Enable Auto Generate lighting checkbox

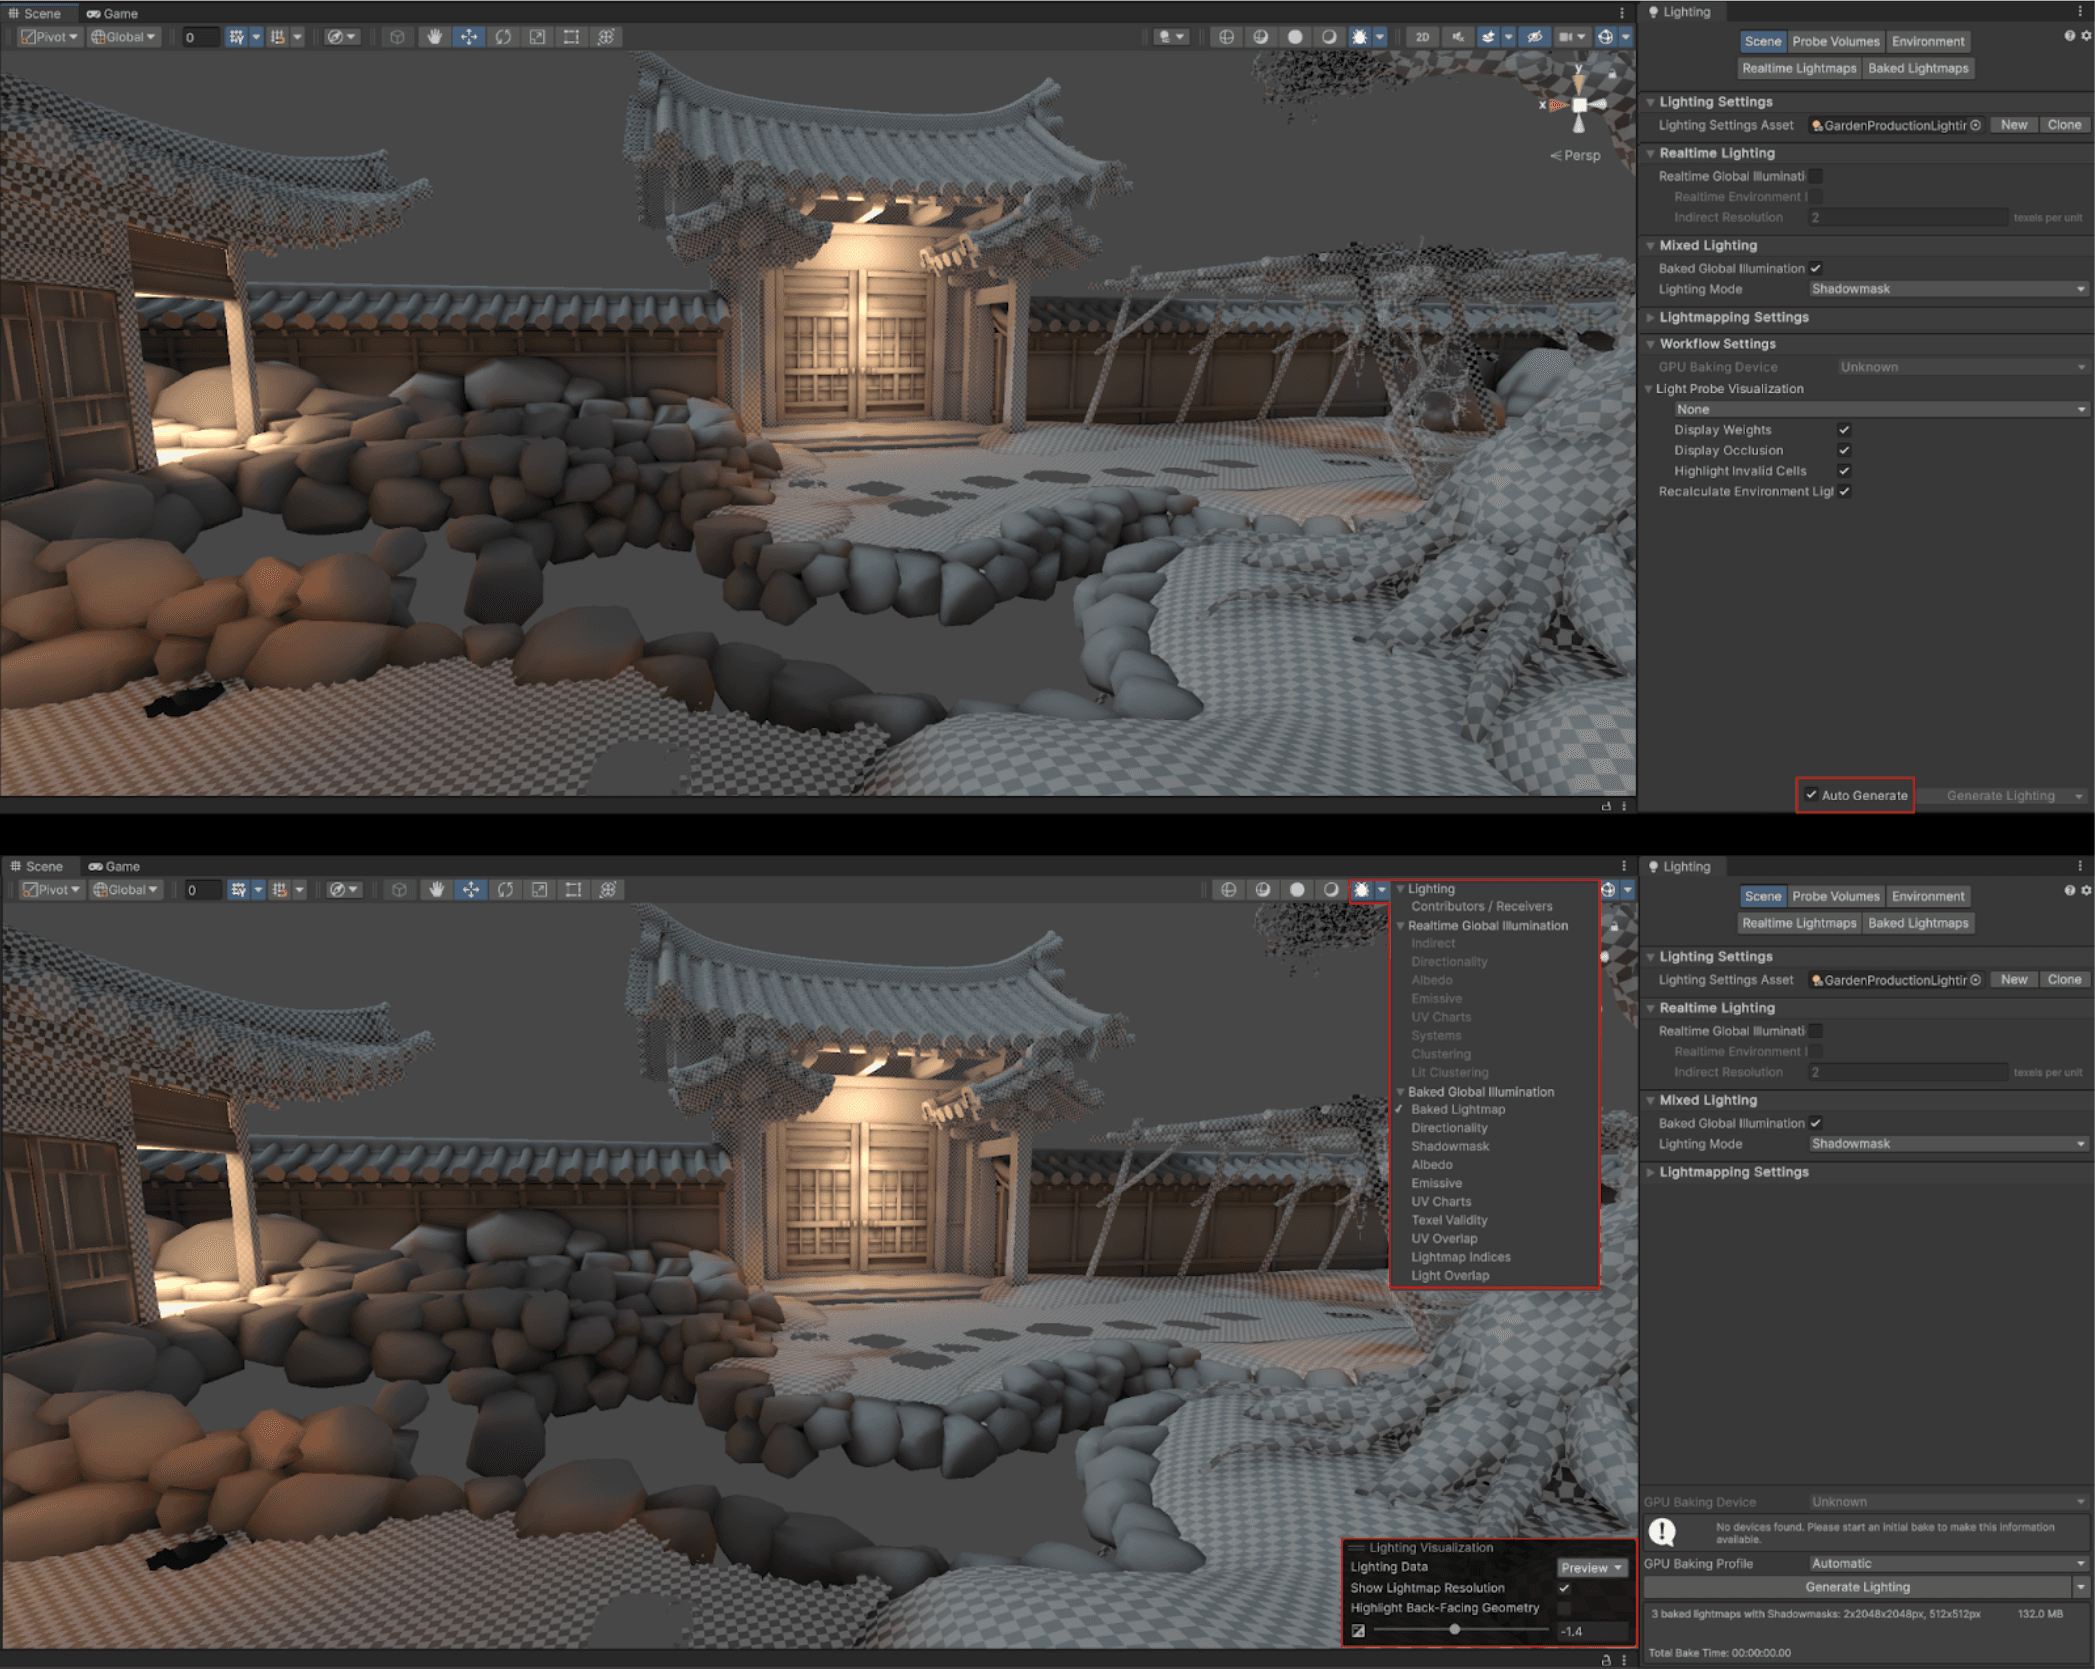pos(1813,795)
